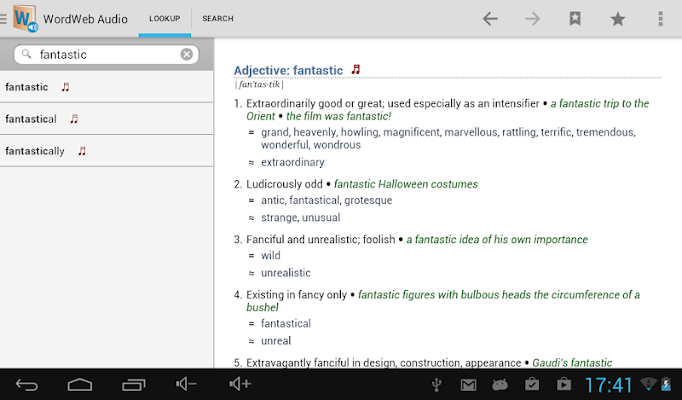Tap the magnifier icon in search box
Screen dimensions: 682x400
27,54
